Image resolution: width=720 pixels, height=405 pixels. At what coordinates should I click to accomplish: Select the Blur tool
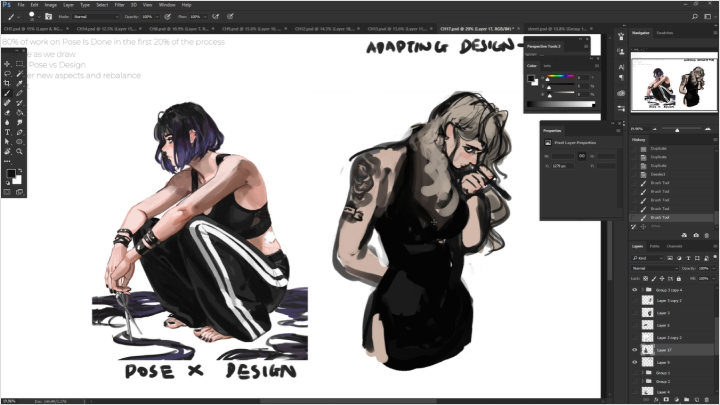(7, 122)
